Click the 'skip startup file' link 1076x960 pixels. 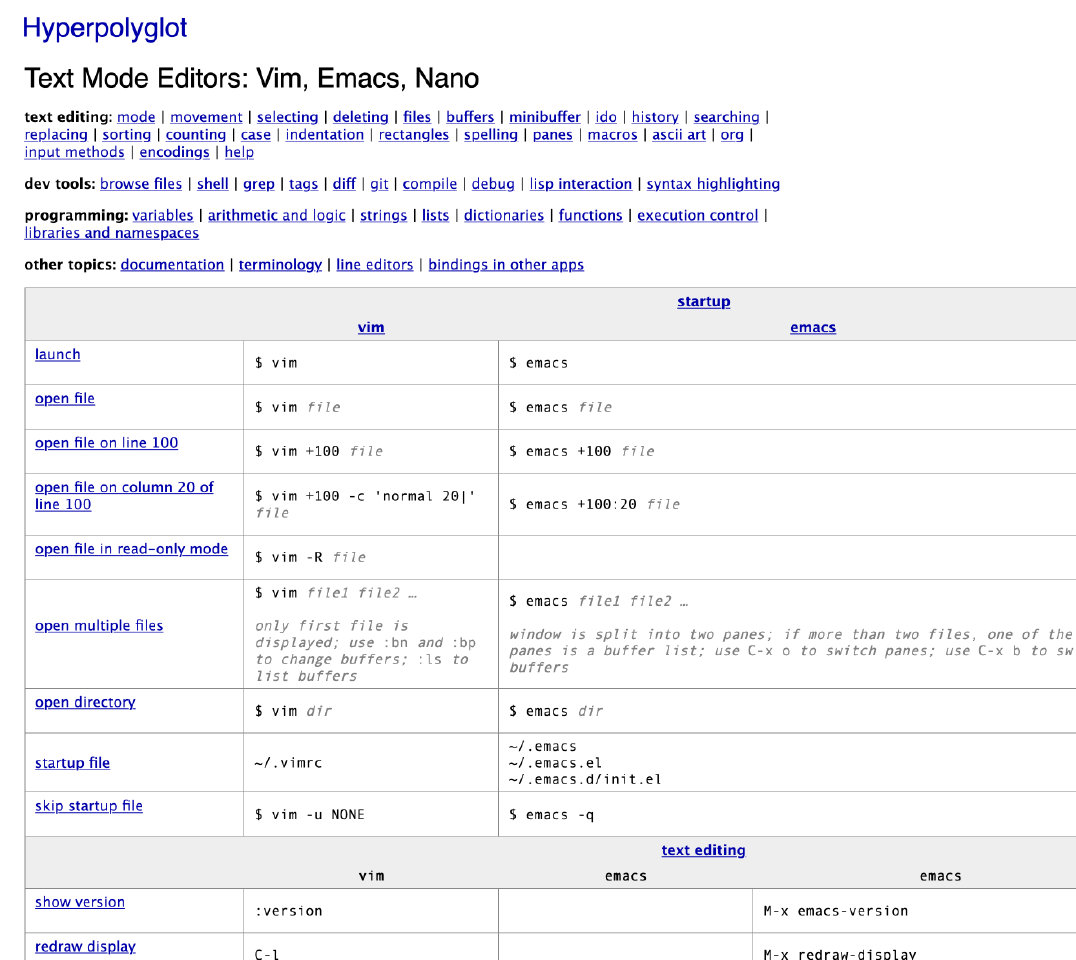tap(89, 806)
